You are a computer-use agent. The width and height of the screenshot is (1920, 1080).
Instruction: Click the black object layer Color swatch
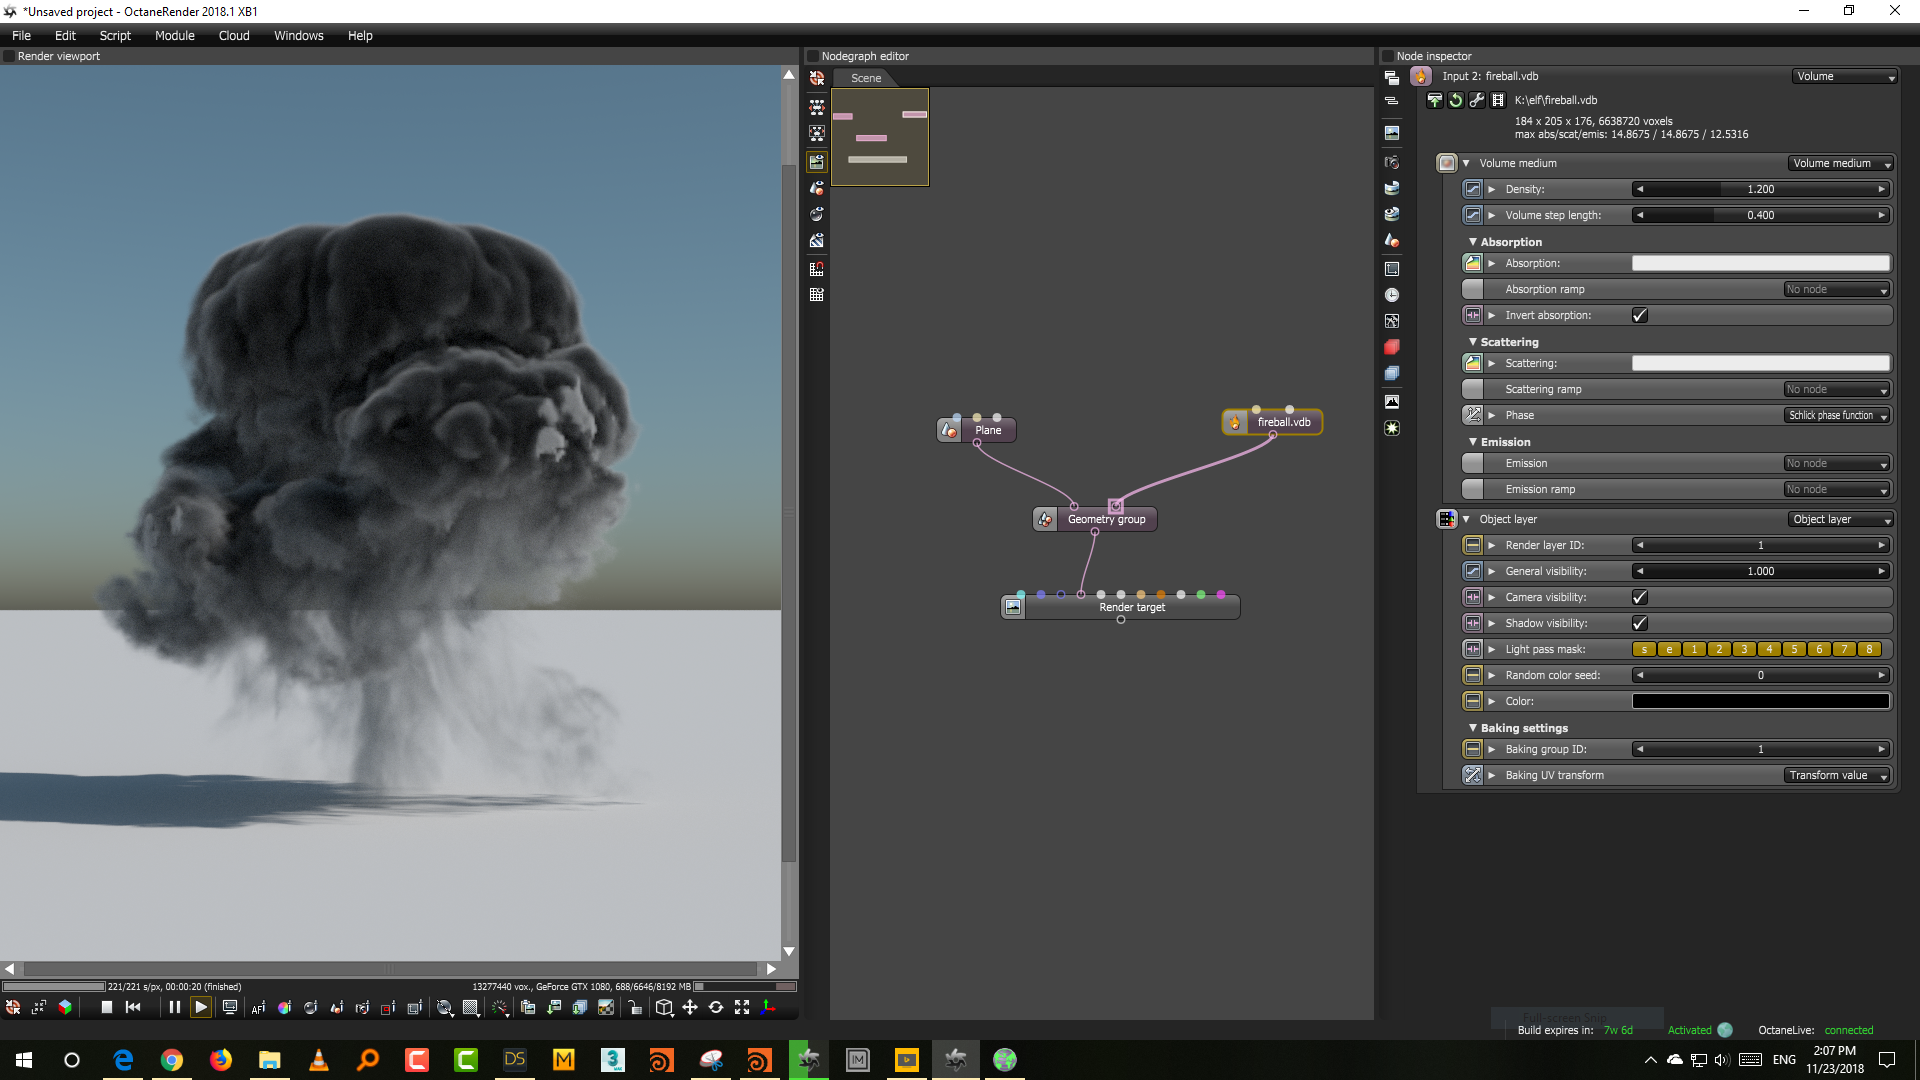click(1760, 701)
